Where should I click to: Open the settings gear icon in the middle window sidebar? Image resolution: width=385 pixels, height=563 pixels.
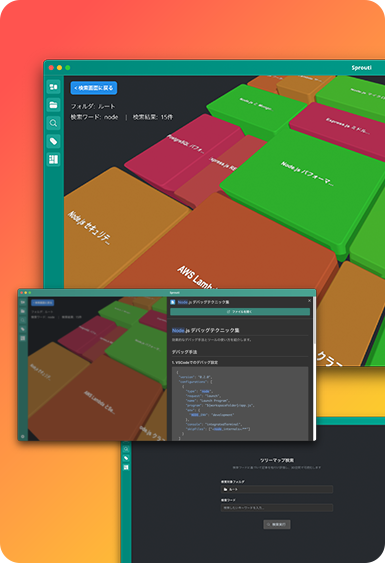click(x=23, y=436)
